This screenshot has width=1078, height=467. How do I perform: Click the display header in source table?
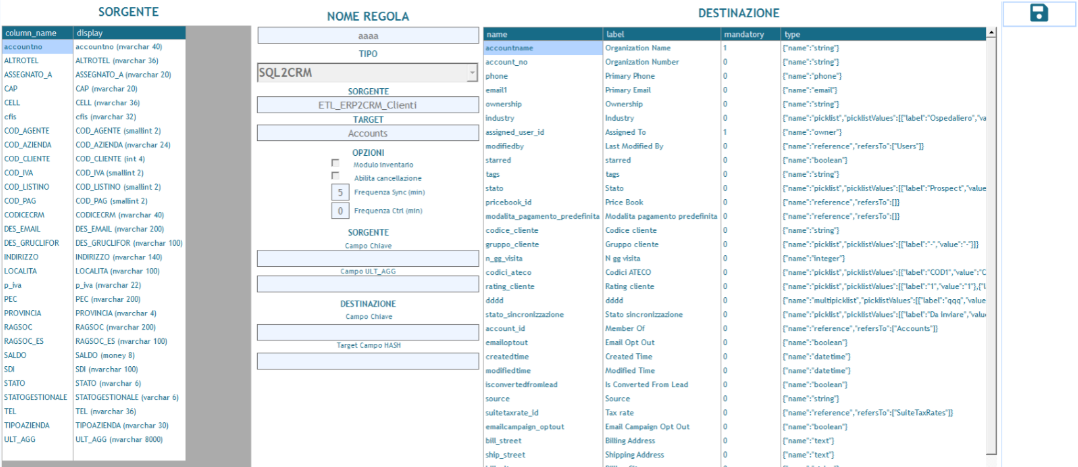tap(129, 33)
